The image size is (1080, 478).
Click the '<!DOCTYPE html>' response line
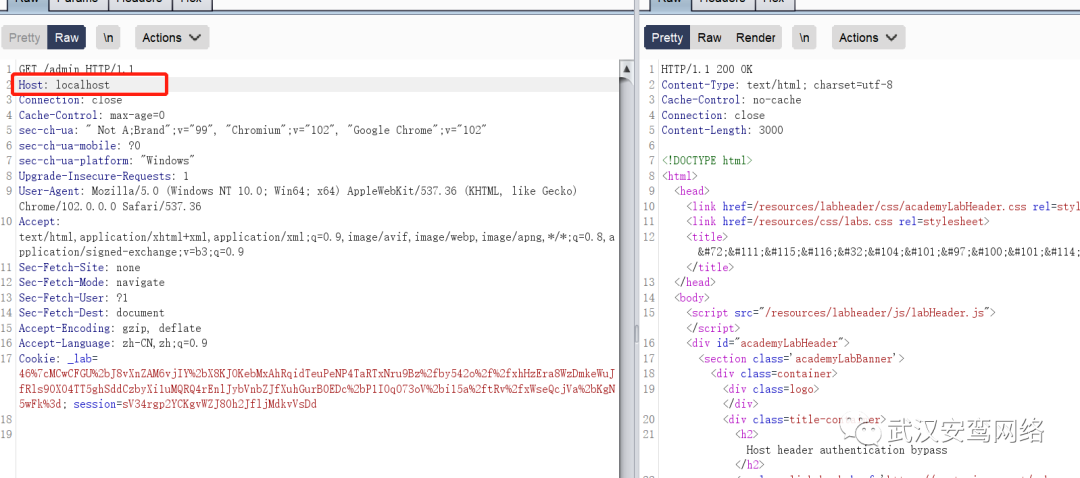(x=707, y=160)
